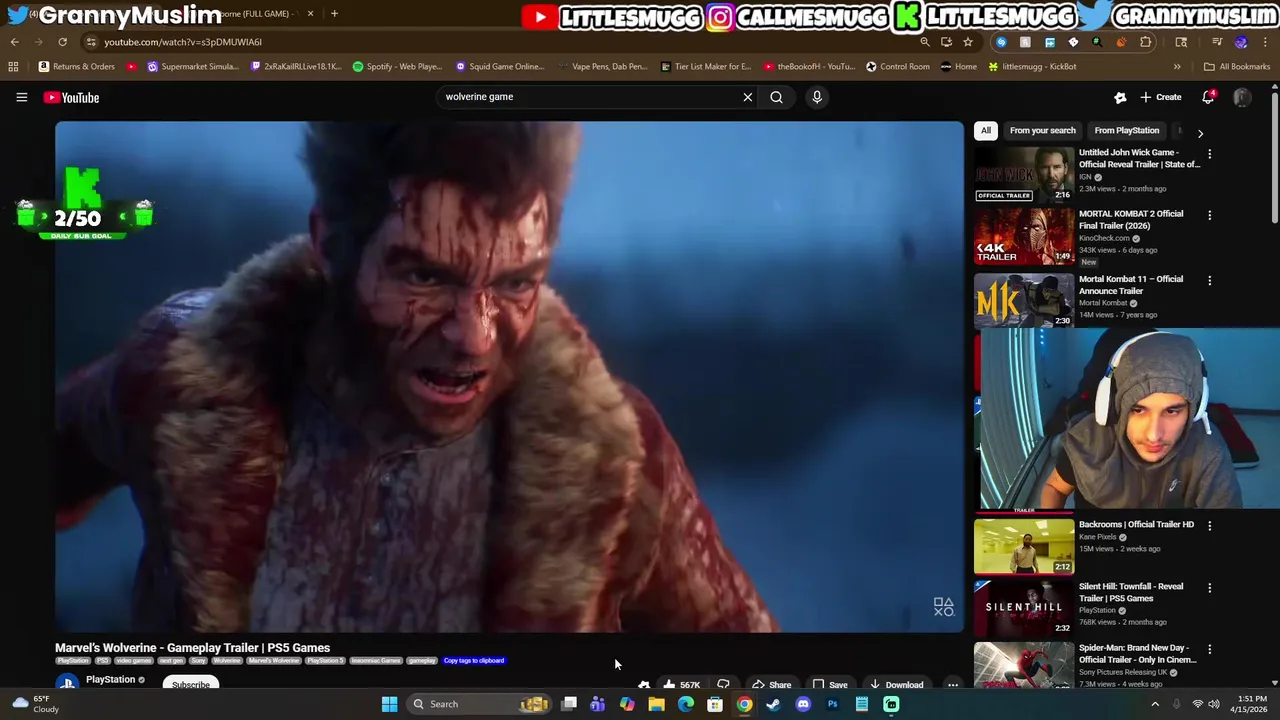Open more actions three-dot menu under video

tap(953, 685)
